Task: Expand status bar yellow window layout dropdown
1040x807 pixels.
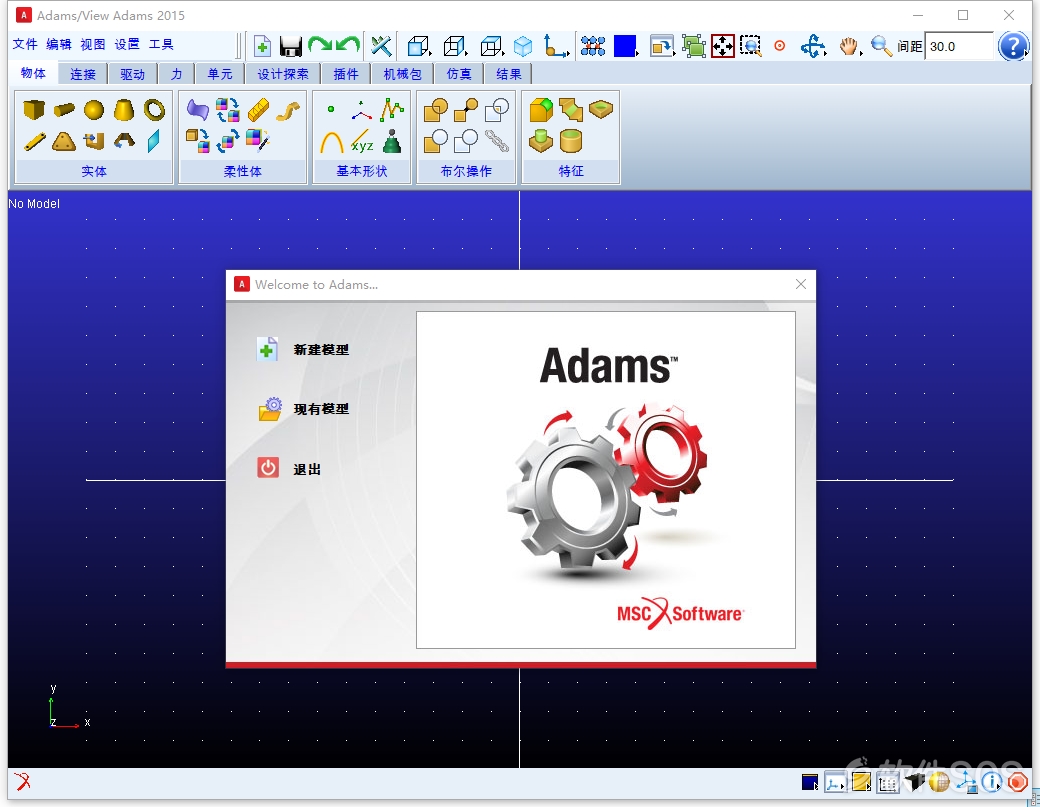Action: (862, 783)
